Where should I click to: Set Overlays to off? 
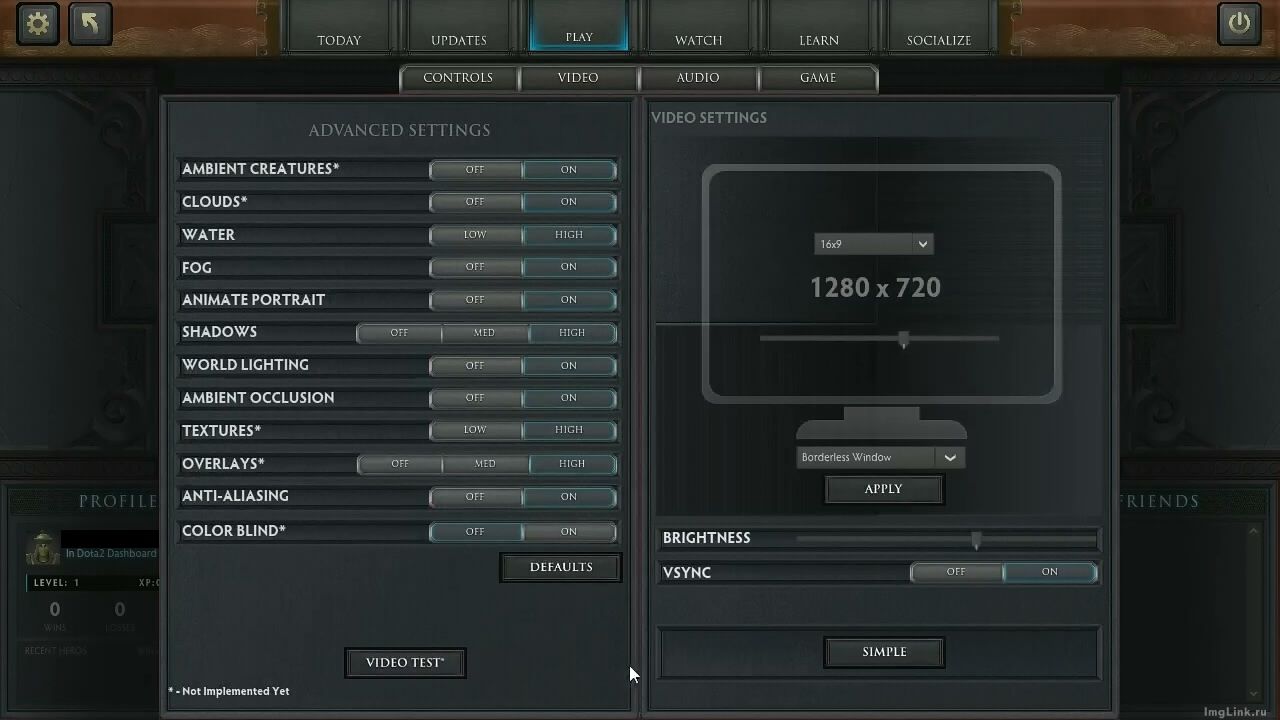tap(400, 464)
